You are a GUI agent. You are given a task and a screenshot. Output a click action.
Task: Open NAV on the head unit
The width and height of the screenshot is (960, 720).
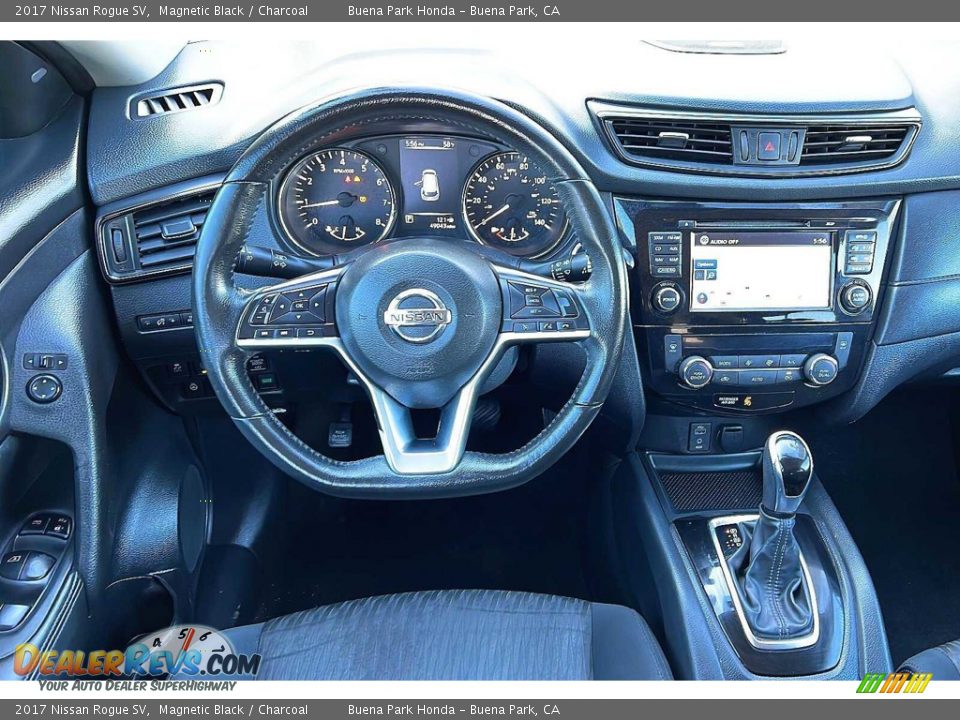(x=659, y=260)
